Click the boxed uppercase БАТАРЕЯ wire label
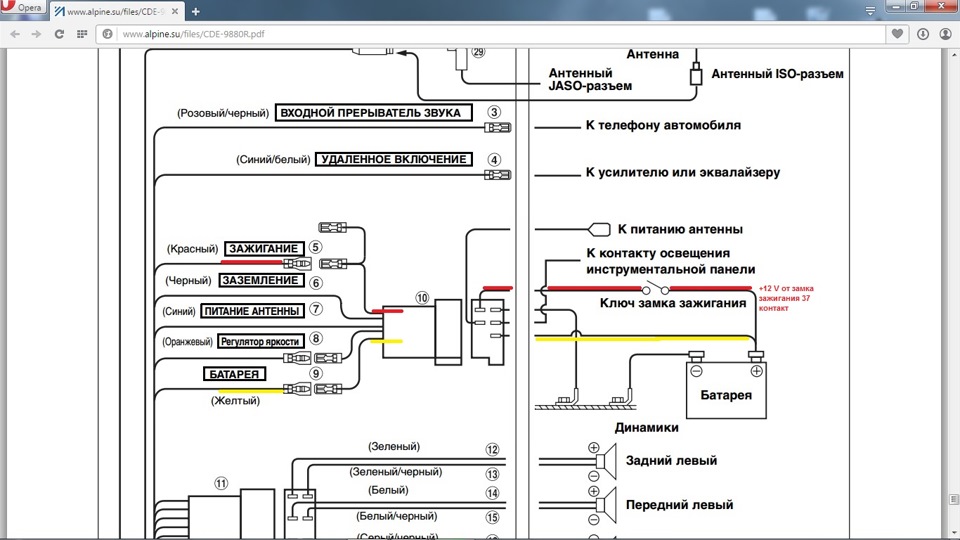Image resolution: width=960 pixels, height=540 pixels. tap(234, 374)
